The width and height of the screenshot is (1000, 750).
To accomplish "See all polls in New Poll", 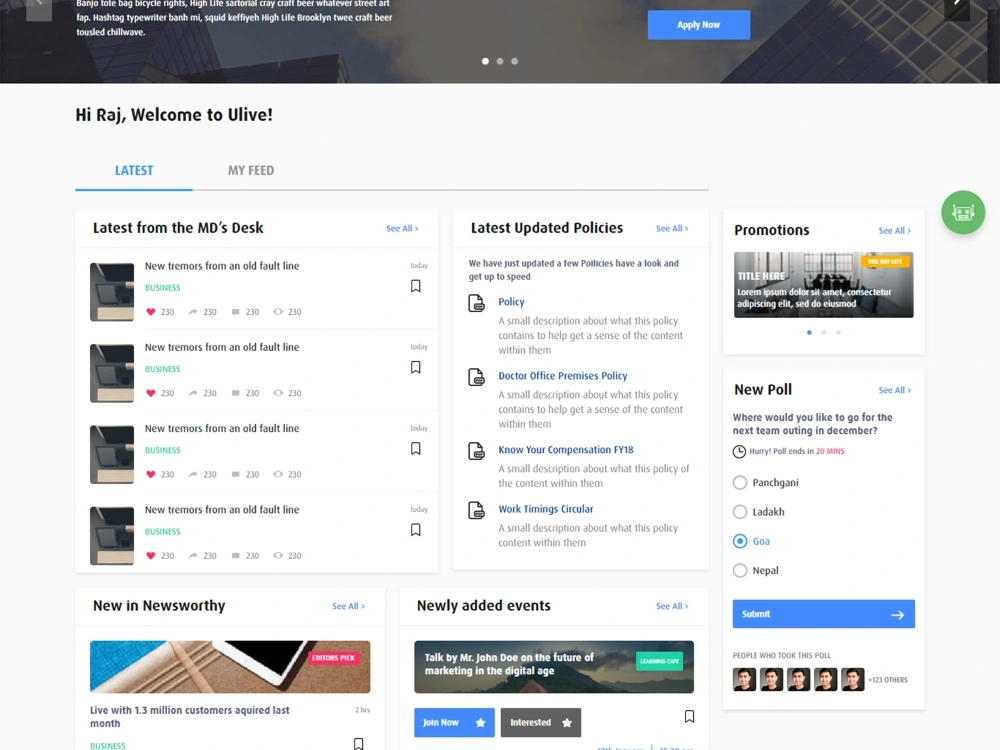I will click(x=895, y=390).
